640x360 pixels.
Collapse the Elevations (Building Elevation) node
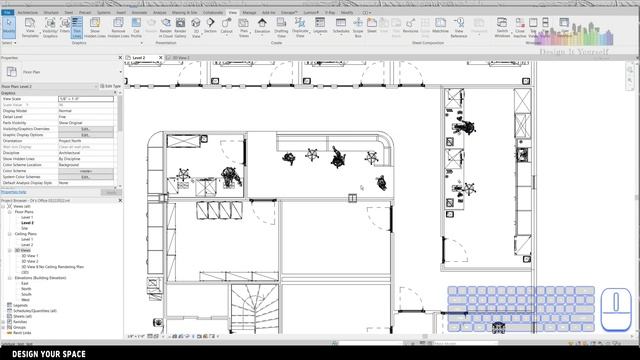(10, 278)
